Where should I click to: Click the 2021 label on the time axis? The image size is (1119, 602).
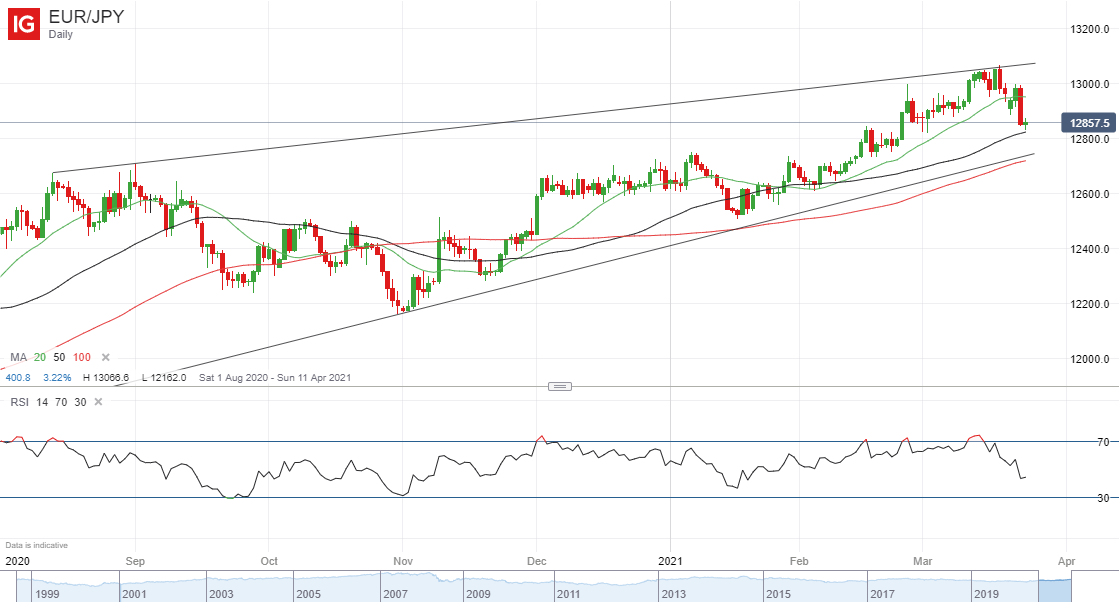[670, 561]
